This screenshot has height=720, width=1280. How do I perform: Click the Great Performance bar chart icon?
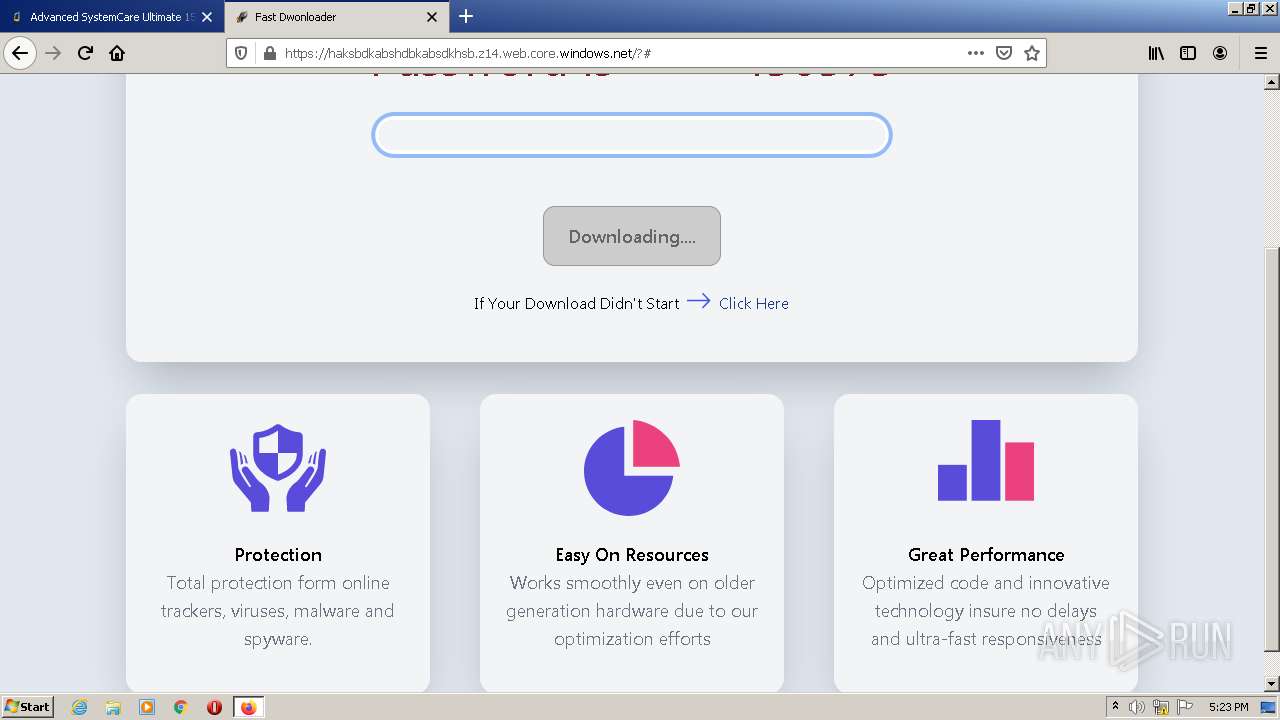pos(986,460)
